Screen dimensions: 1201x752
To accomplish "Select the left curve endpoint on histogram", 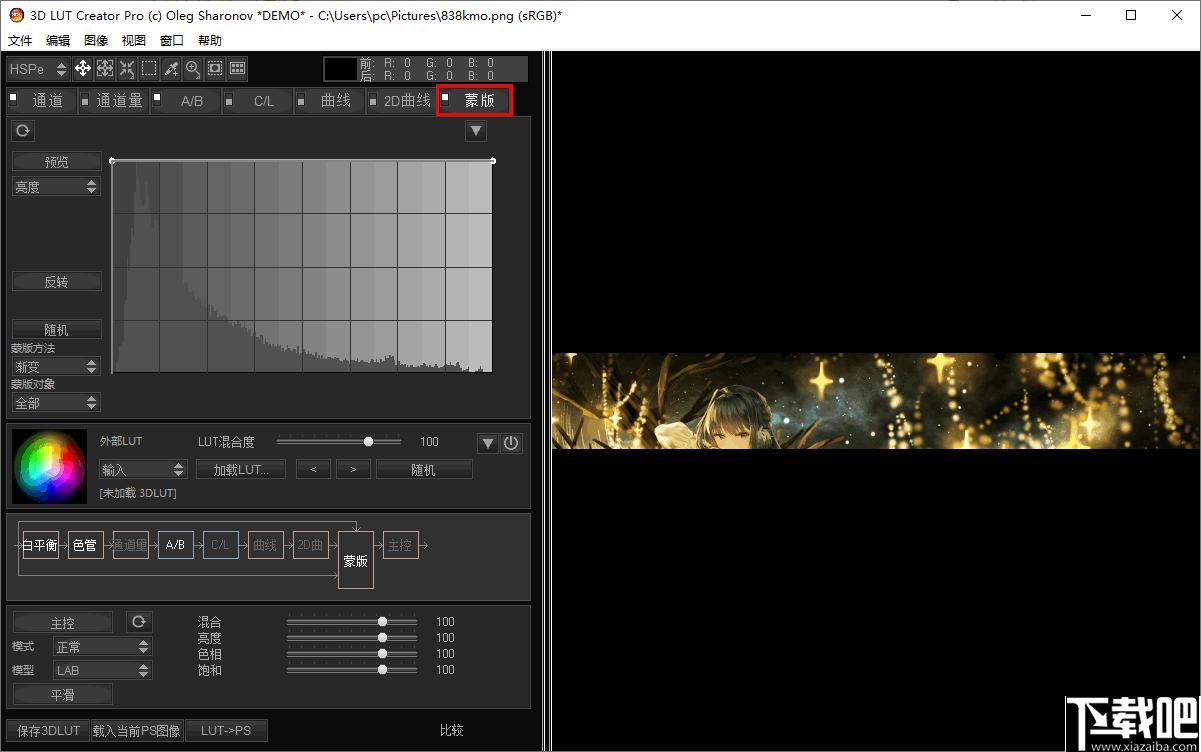I will tap(112, 160).
